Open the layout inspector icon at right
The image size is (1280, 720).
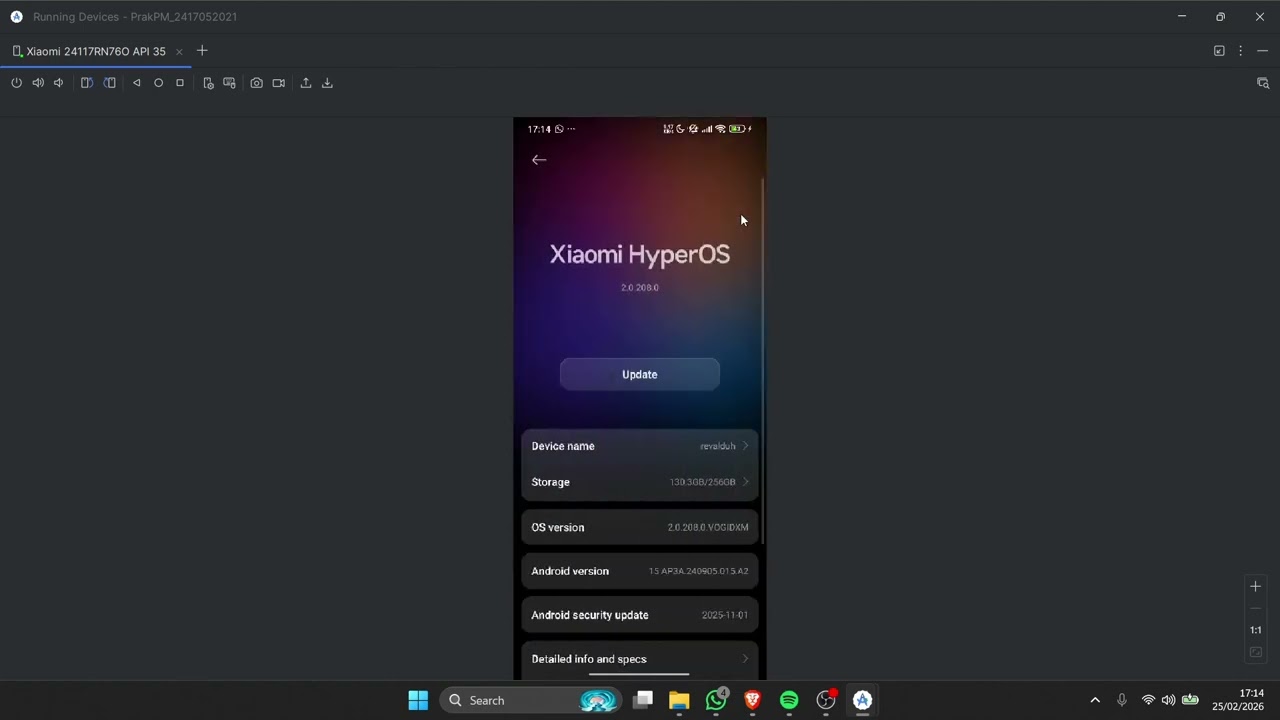click(1263, 83)
